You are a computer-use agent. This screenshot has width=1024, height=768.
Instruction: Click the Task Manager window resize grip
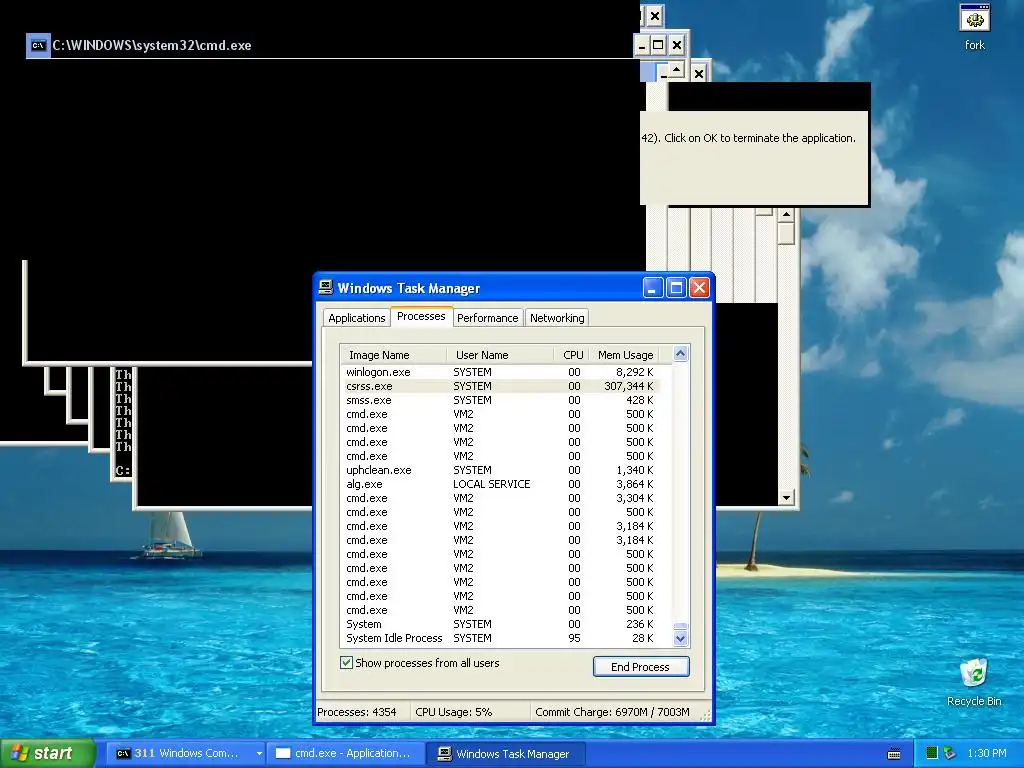pyautogui.click(x=706, y=716)
